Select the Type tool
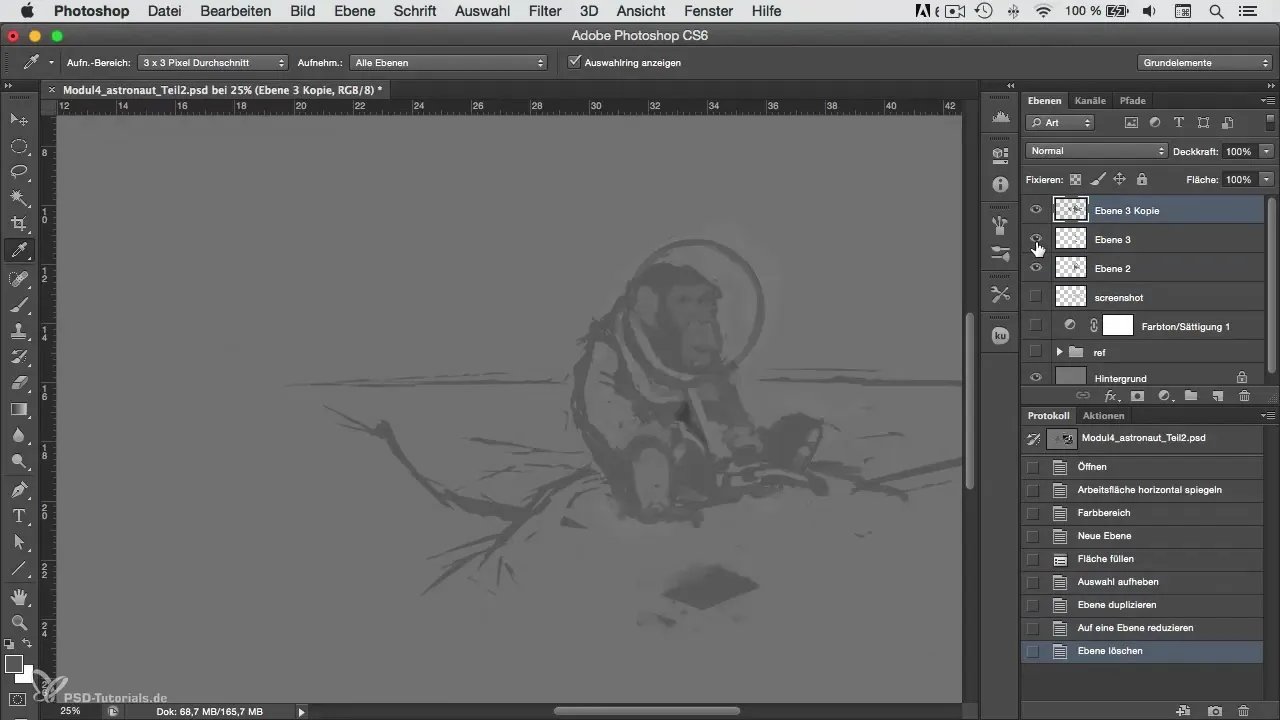 tap(18, 516)
